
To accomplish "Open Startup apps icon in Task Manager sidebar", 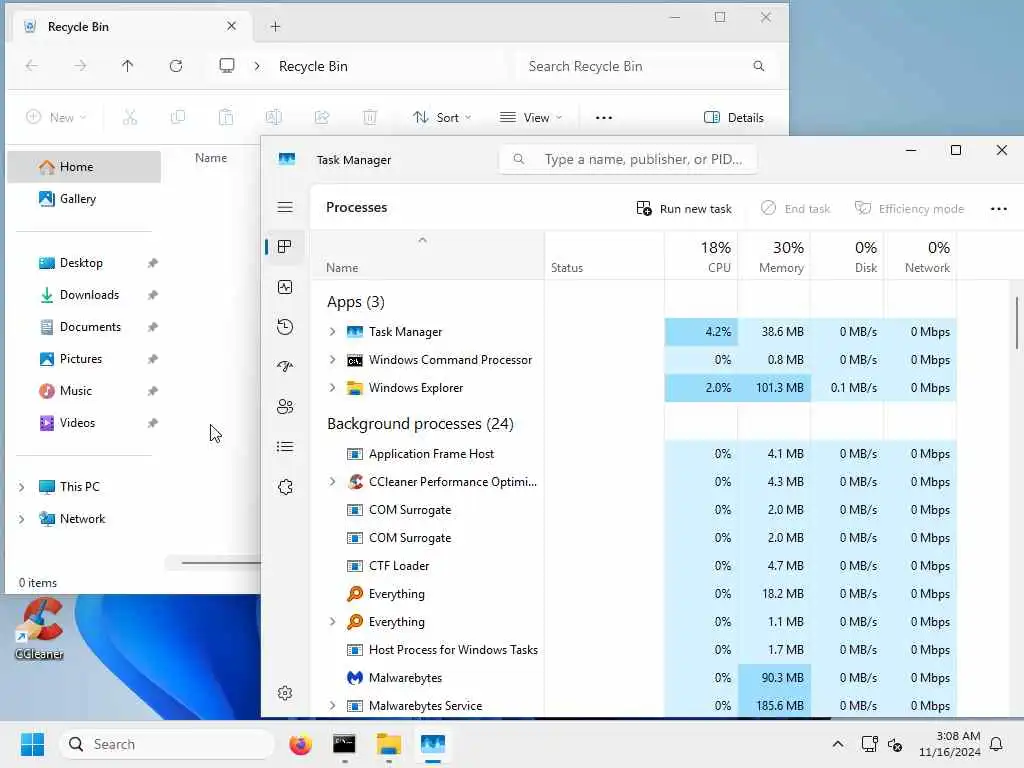I will pyautogui.click(x=285, y=366).
